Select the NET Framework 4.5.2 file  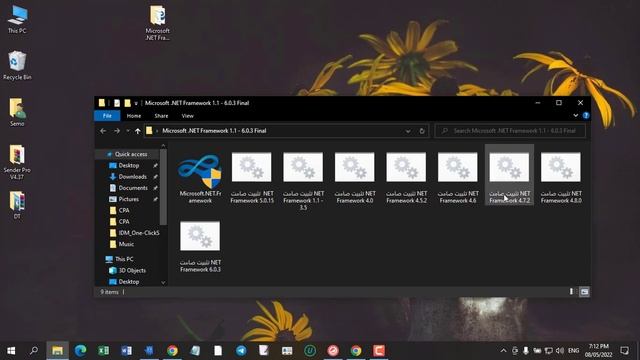pos(406,178)
